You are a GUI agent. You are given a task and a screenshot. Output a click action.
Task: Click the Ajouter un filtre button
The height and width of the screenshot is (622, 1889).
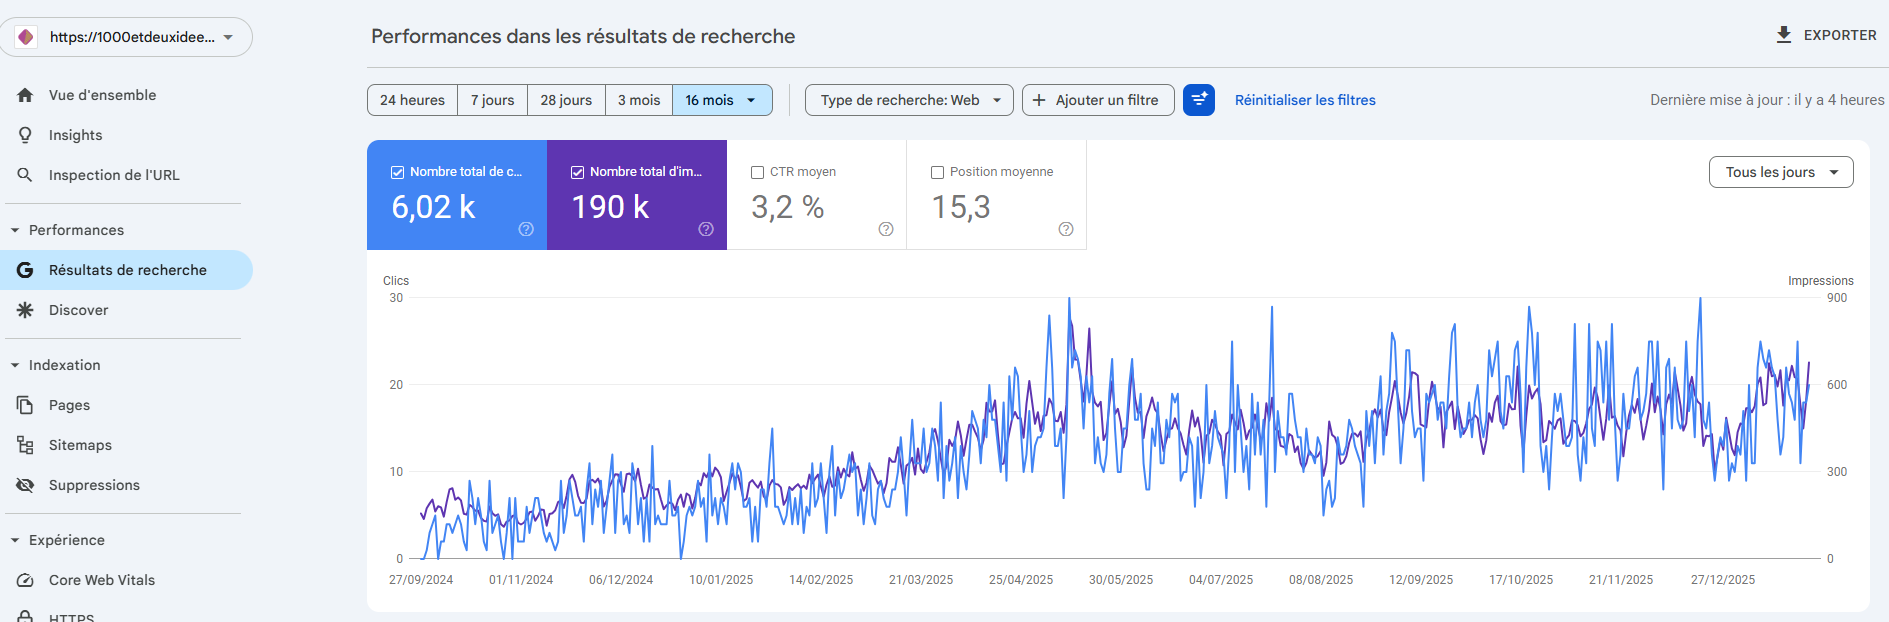pyautogui.click(x=1097, y=100)
